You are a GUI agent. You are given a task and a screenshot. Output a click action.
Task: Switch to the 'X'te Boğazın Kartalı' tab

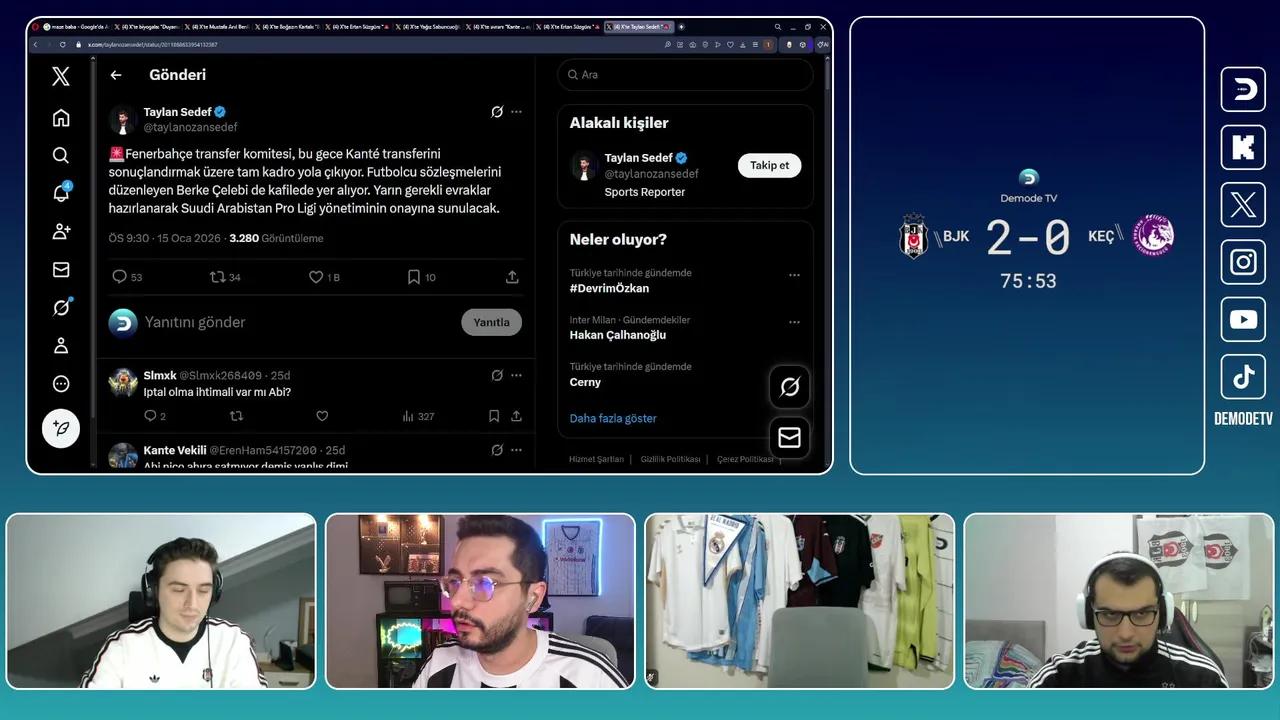coord(289,27)
